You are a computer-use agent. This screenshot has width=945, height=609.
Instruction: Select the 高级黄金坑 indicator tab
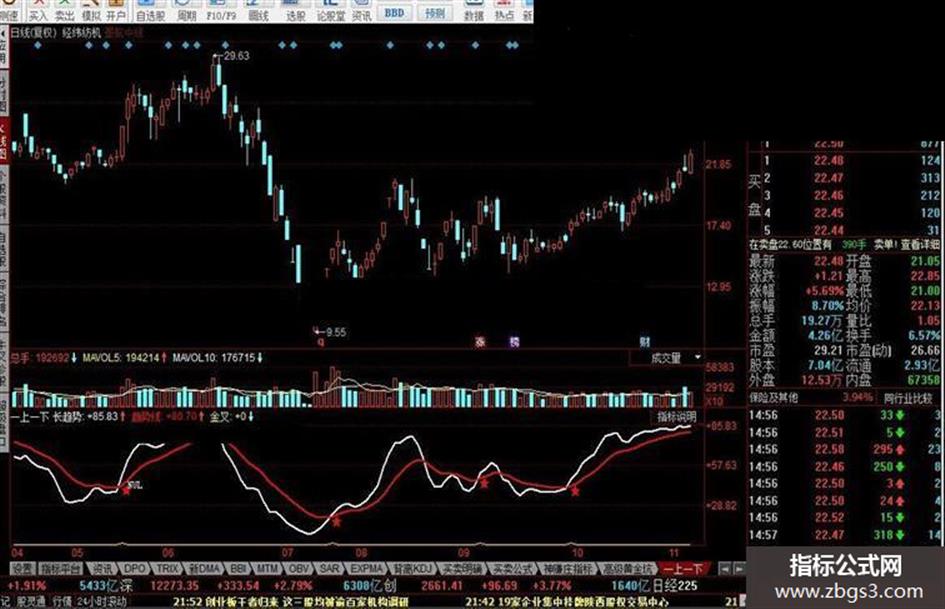tap(629, 569)
